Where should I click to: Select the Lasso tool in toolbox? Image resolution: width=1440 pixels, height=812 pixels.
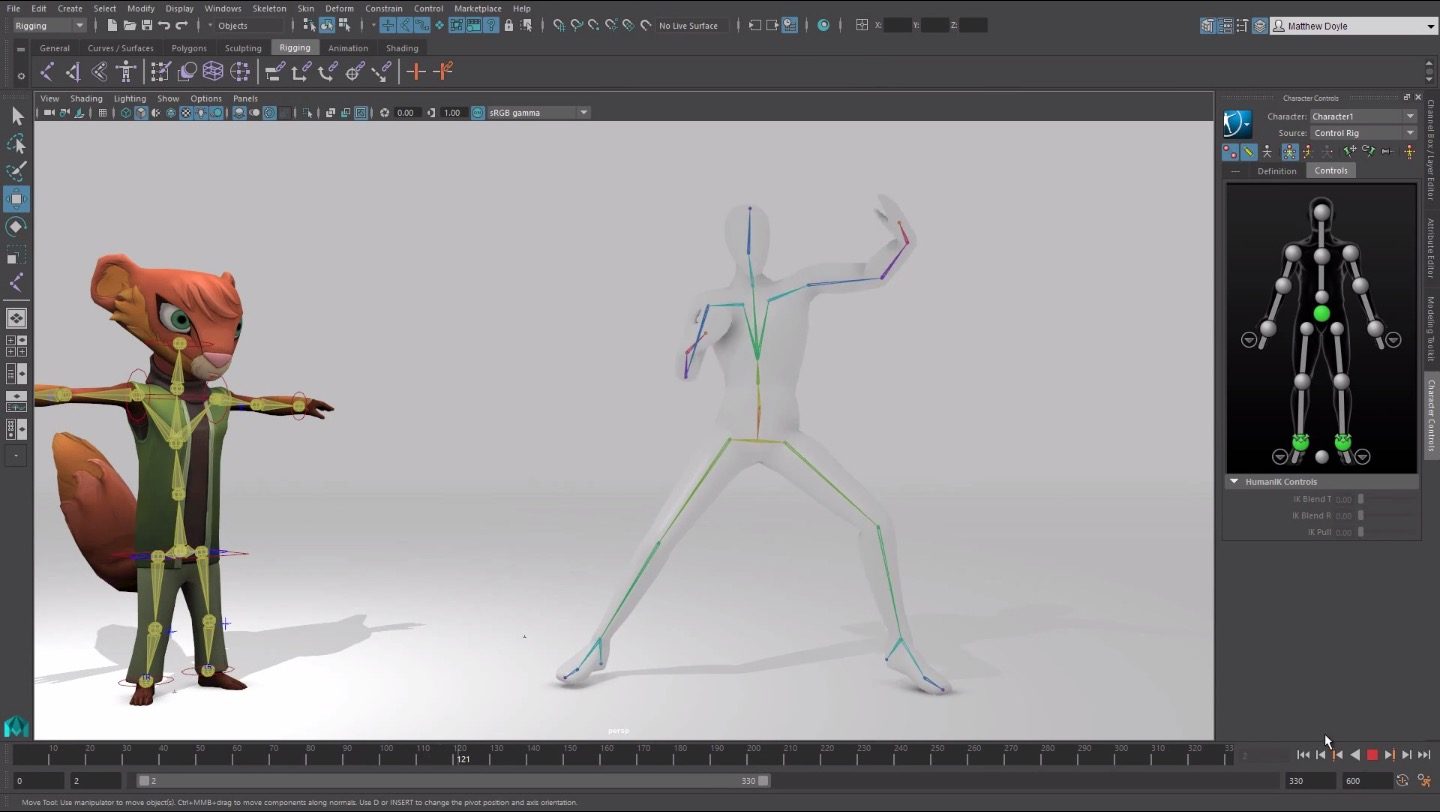17,144
